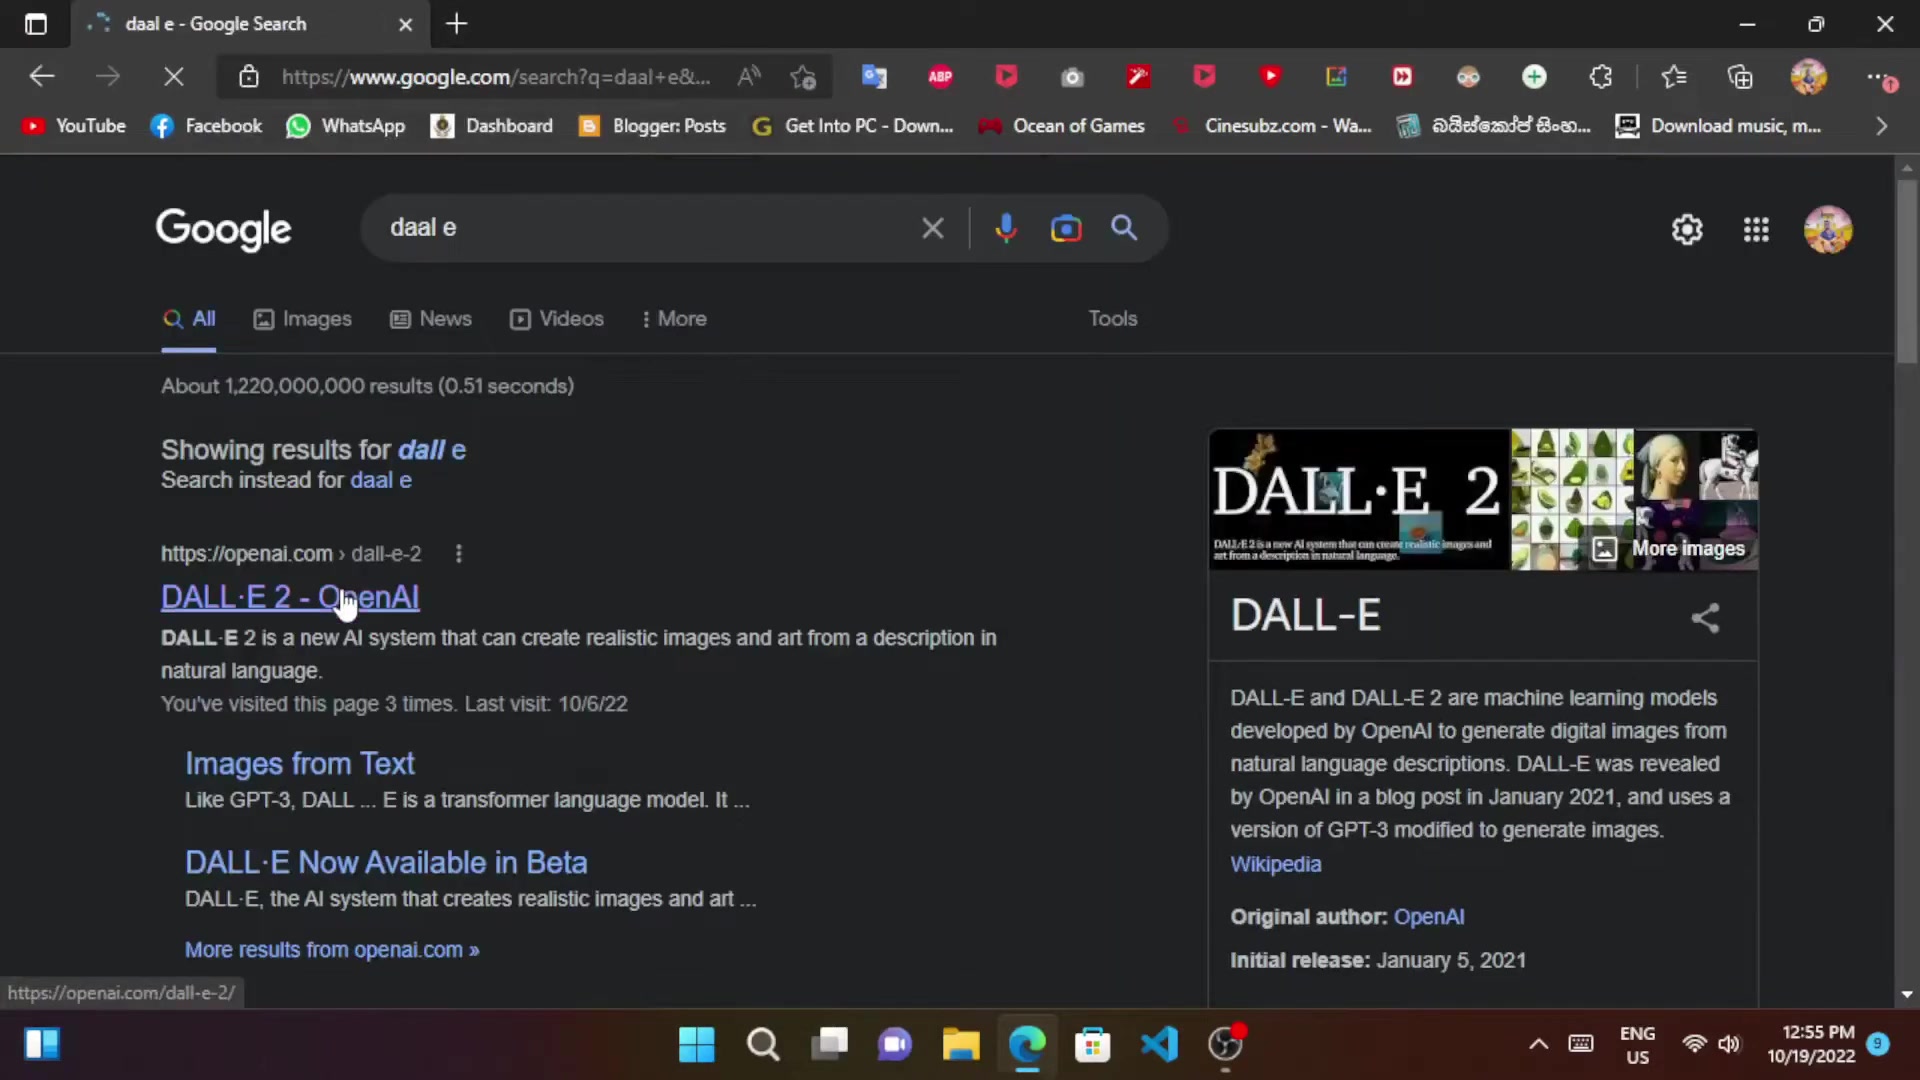The height and width of the screenshot is (1080, 1920).
Task: Open Visual Studio Code from taskbar
Action: [1159, 1045]
